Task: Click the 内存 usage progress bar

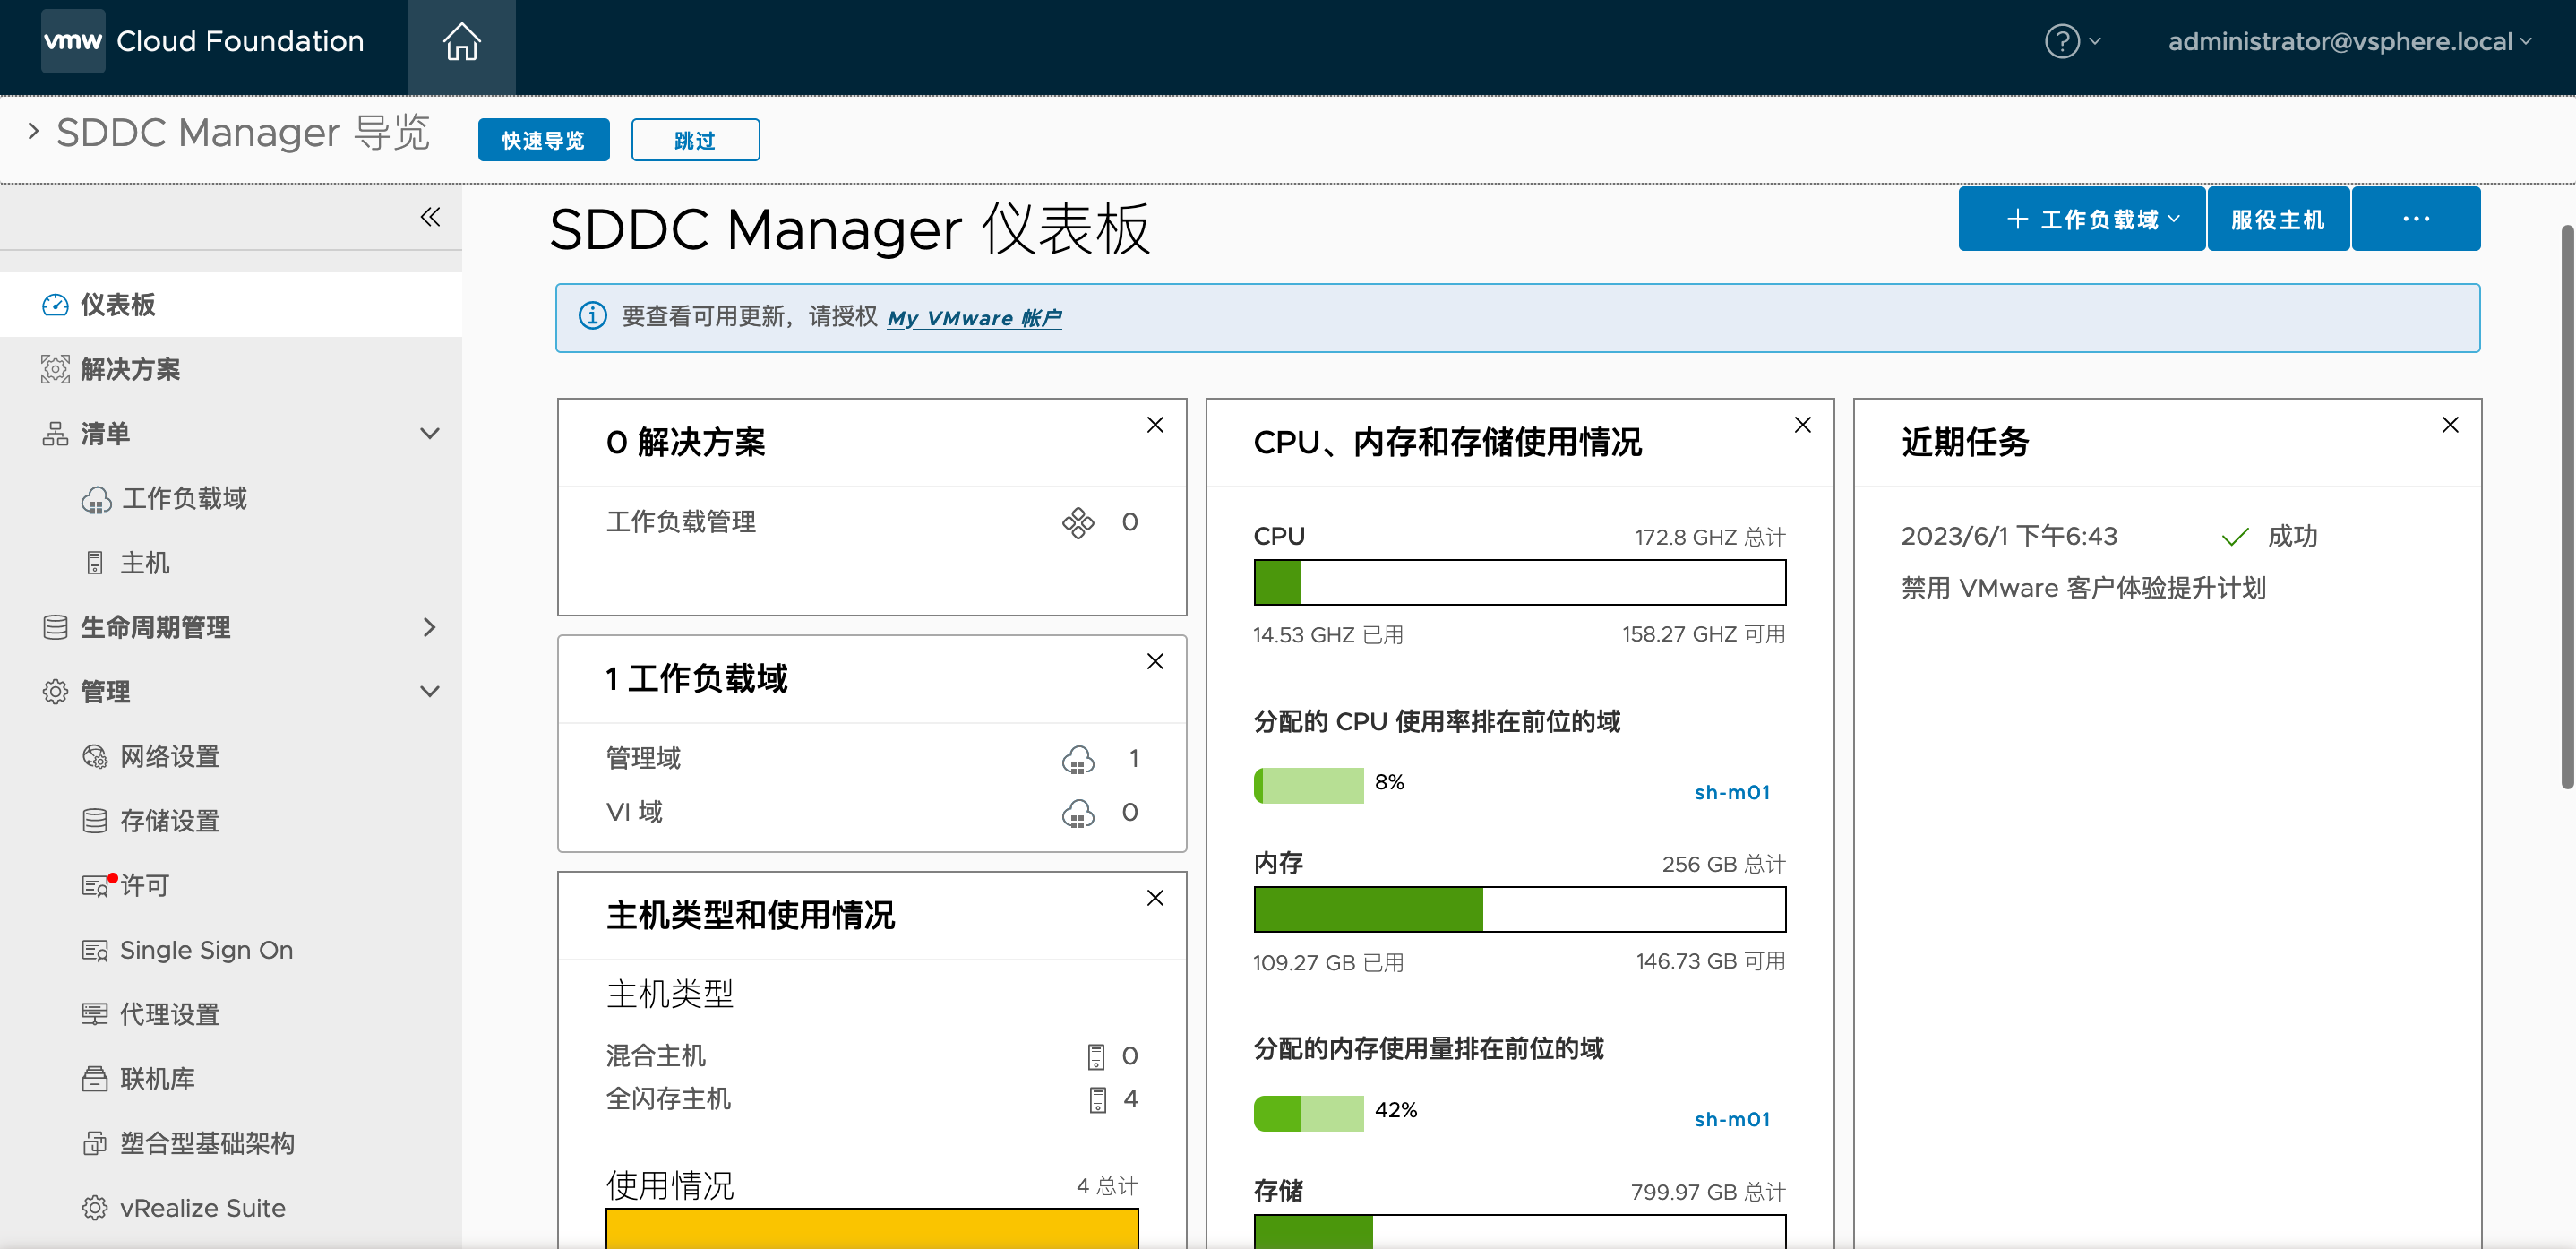Action: 1519,910
